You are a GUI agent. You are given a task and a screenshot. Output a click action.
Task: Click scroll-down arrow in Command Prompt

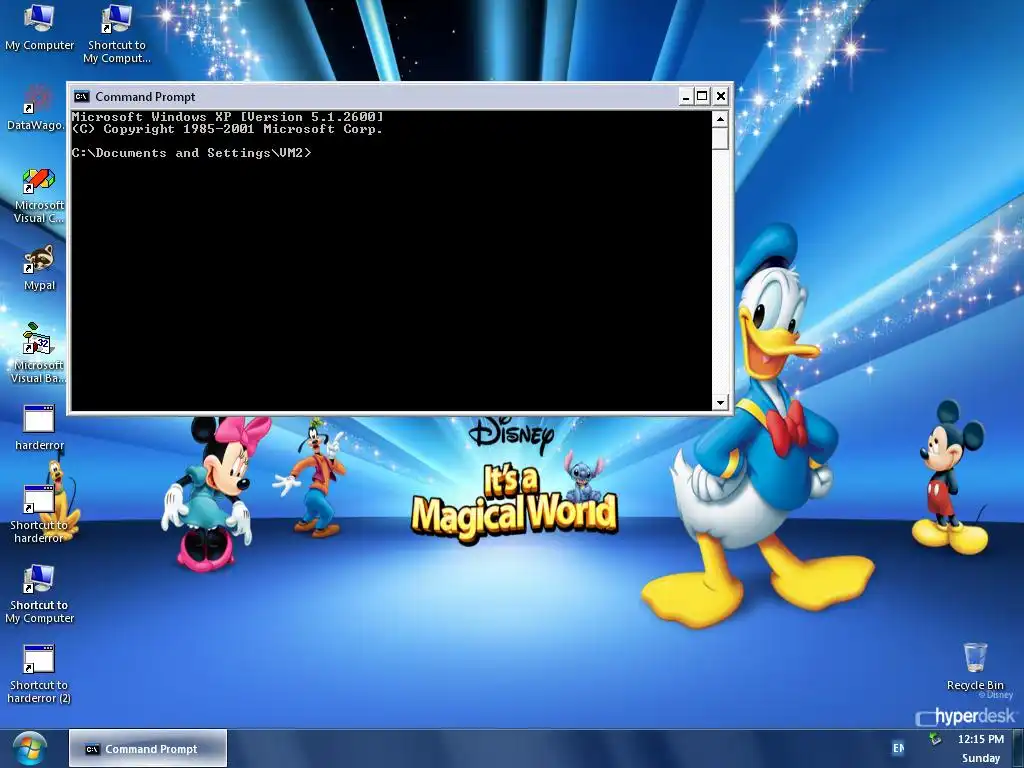(720, 402)
